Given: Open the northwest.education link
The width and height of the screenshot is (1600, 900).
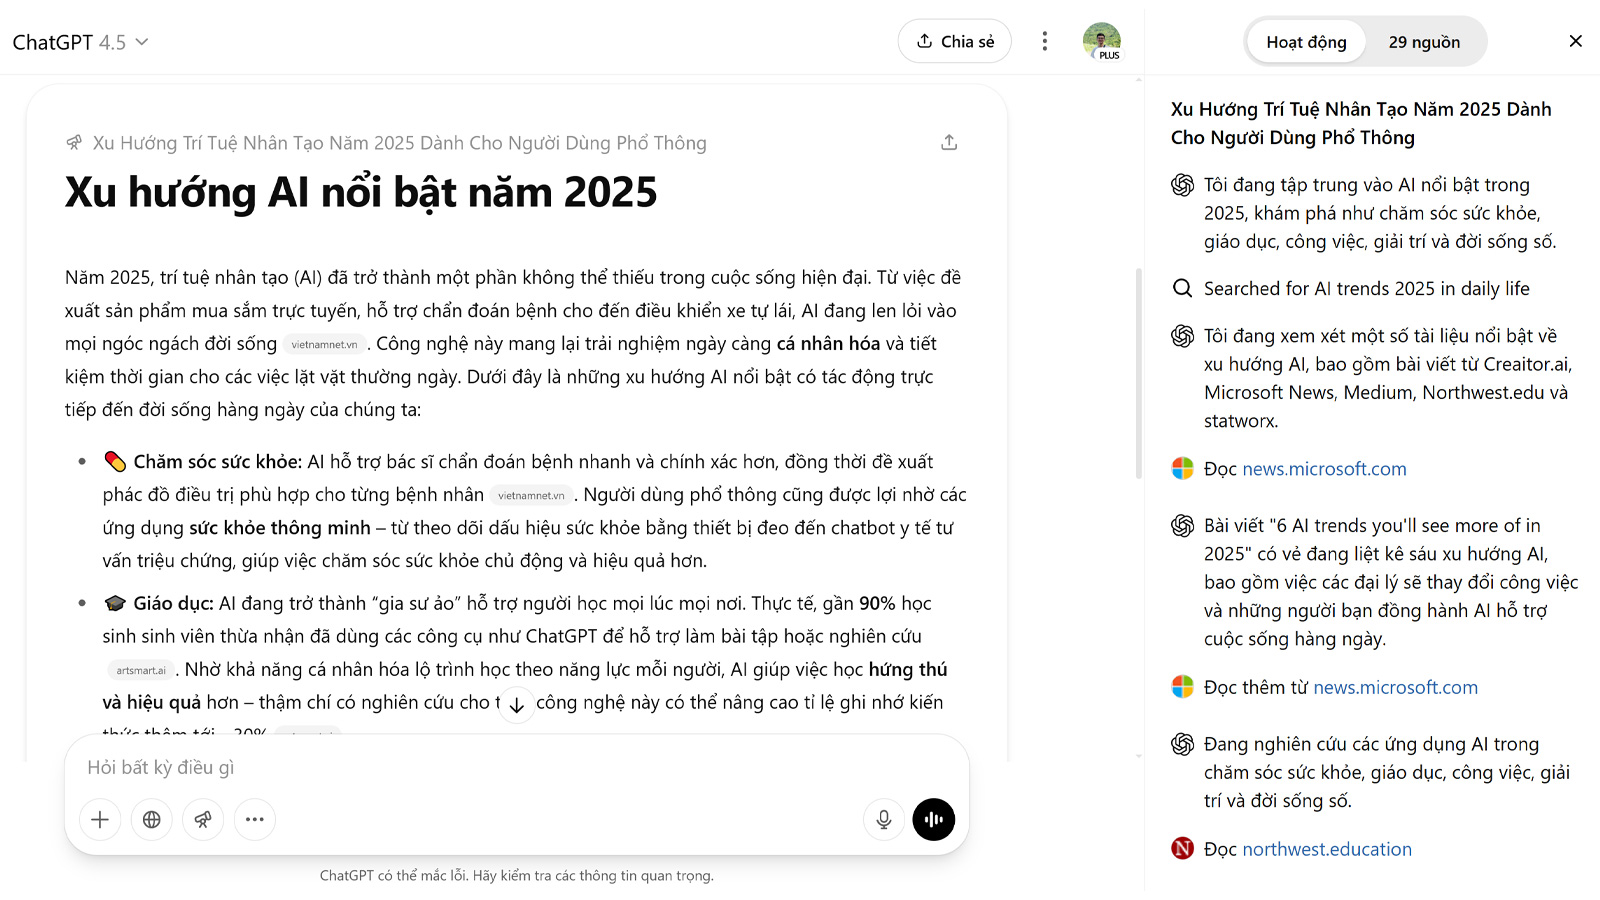Looking at the screenshot, I should pyautogui.click(x=1326, y=849).
